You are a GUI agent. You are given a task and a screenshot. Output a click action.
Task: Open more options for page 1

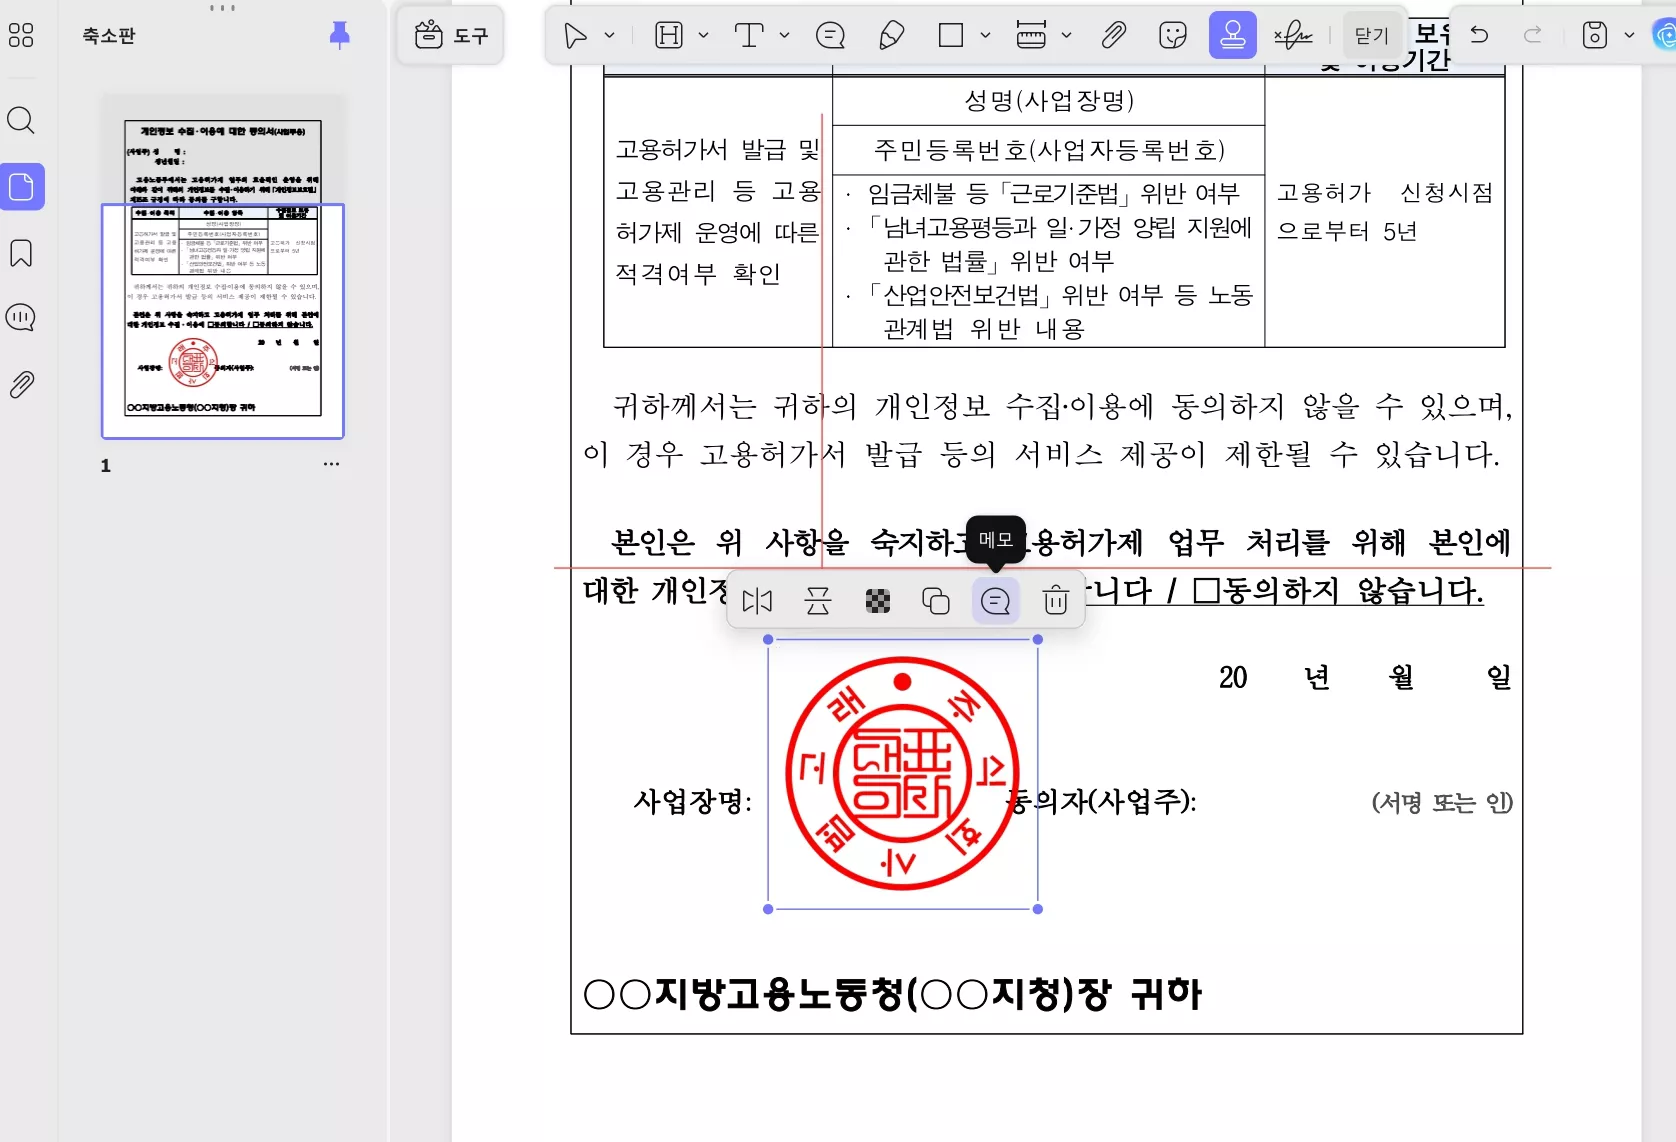(332, 463)
